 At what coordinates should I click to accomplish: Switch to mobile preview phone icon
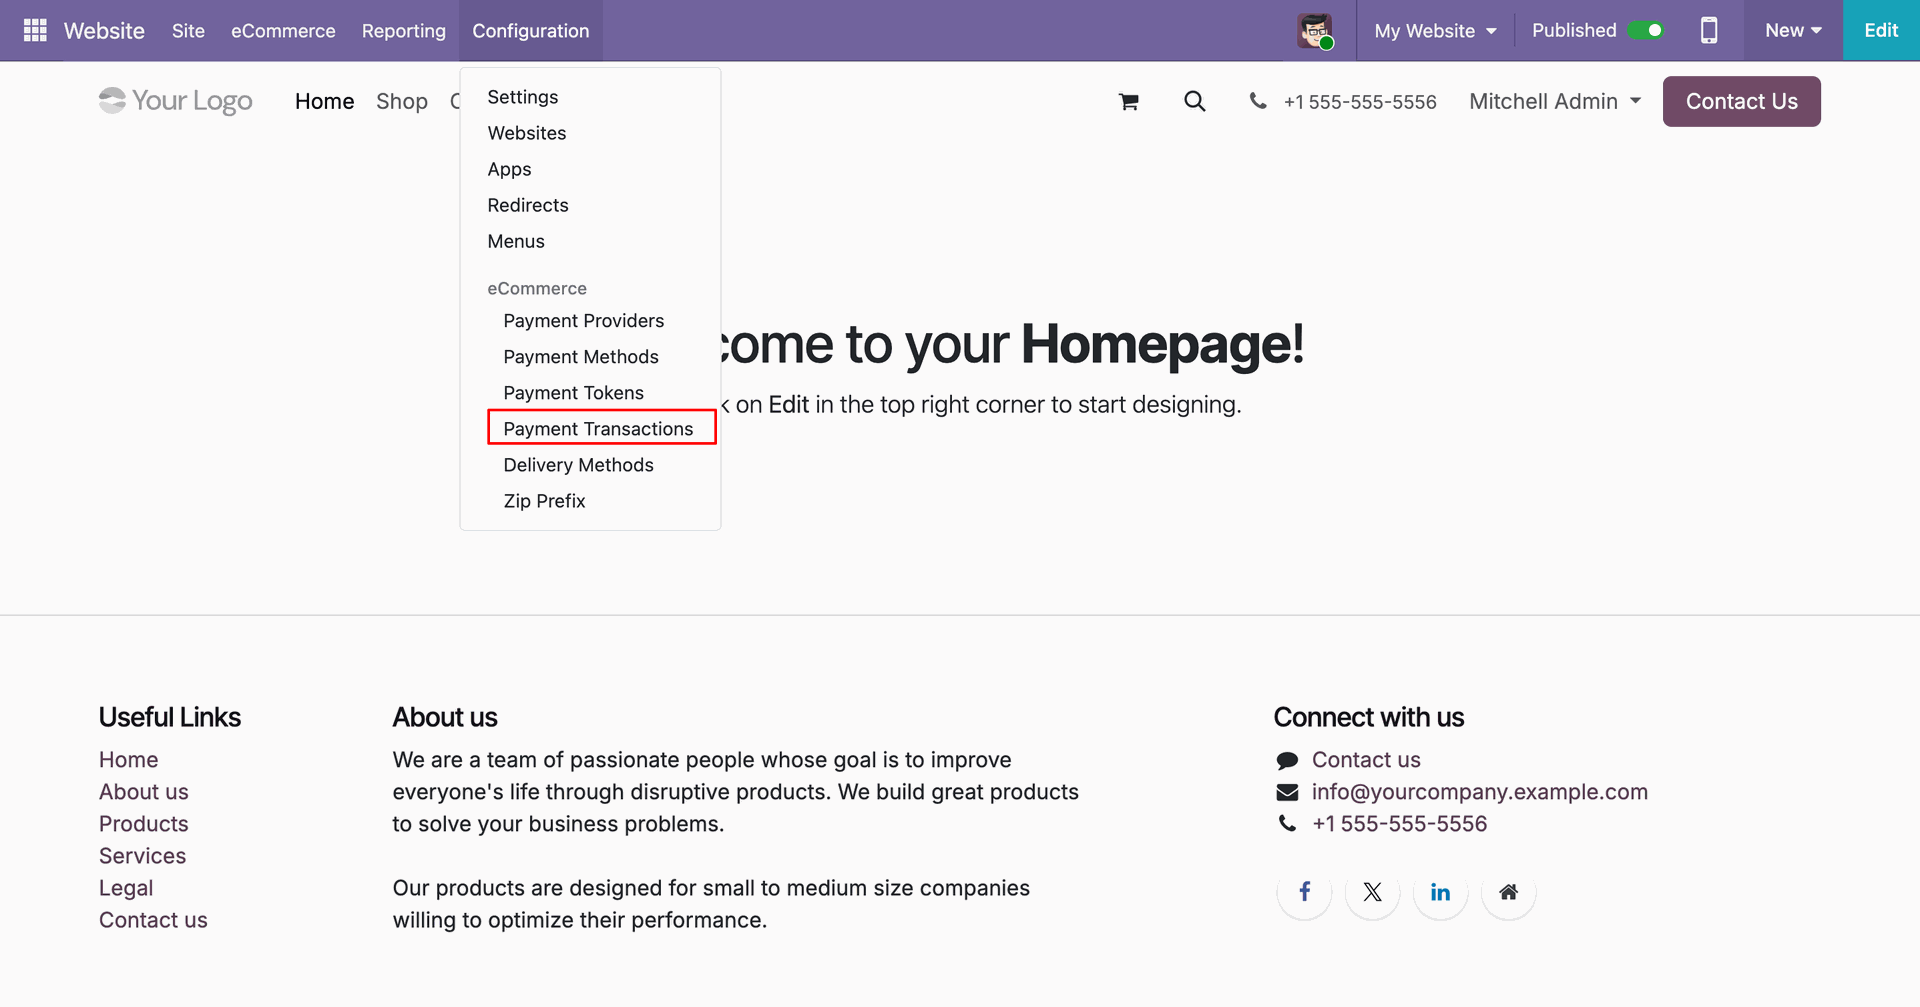pos(1709,30)
